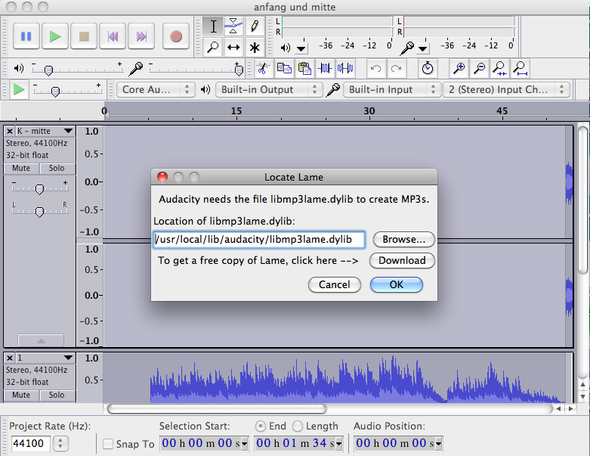
Task: Click the Paste clipboard icon
Action: 304,68
